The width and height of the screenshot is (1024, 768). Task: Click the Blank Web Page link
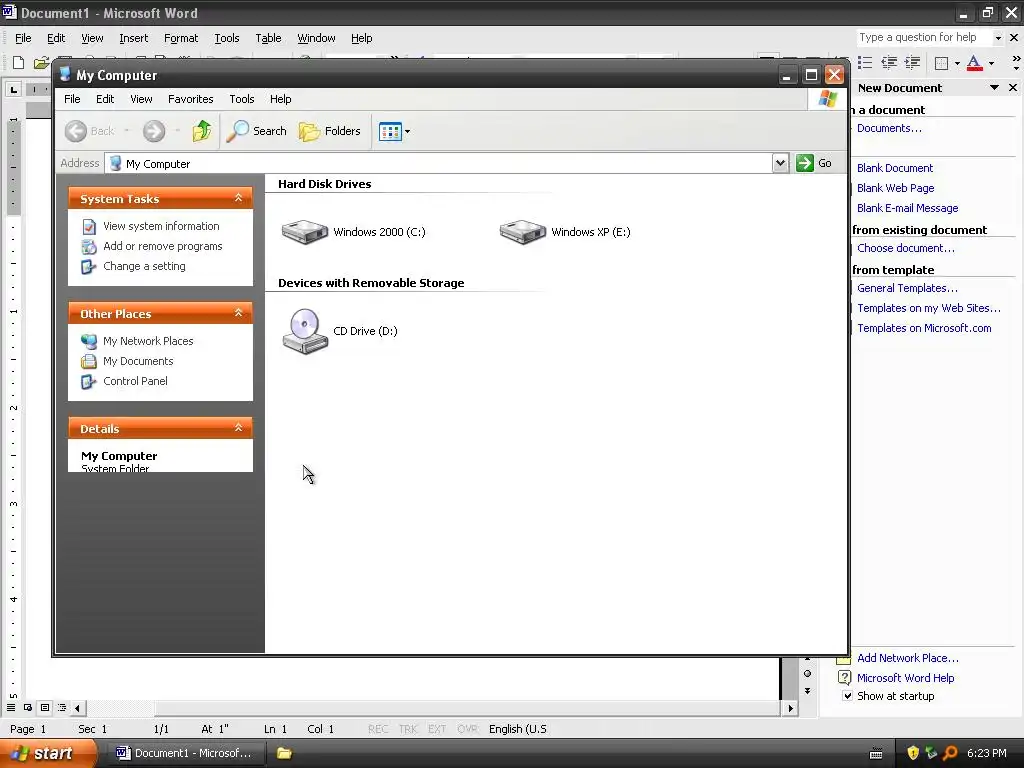[895, 188]
